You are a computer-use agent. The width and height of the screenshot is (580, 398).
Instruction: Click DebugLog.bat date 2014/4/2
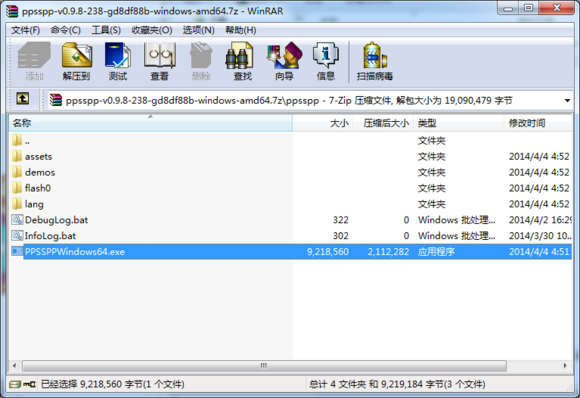point(540,220)
